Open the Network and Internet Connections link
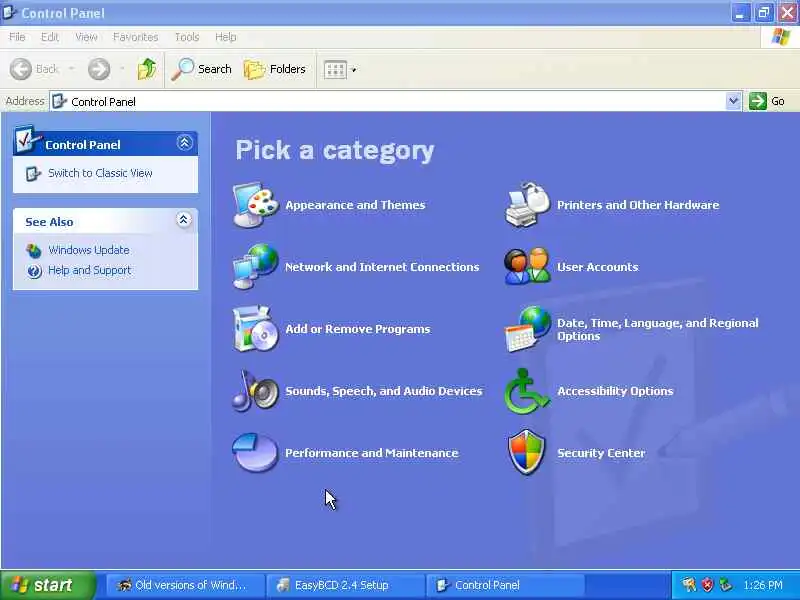 tap(382, 267)
